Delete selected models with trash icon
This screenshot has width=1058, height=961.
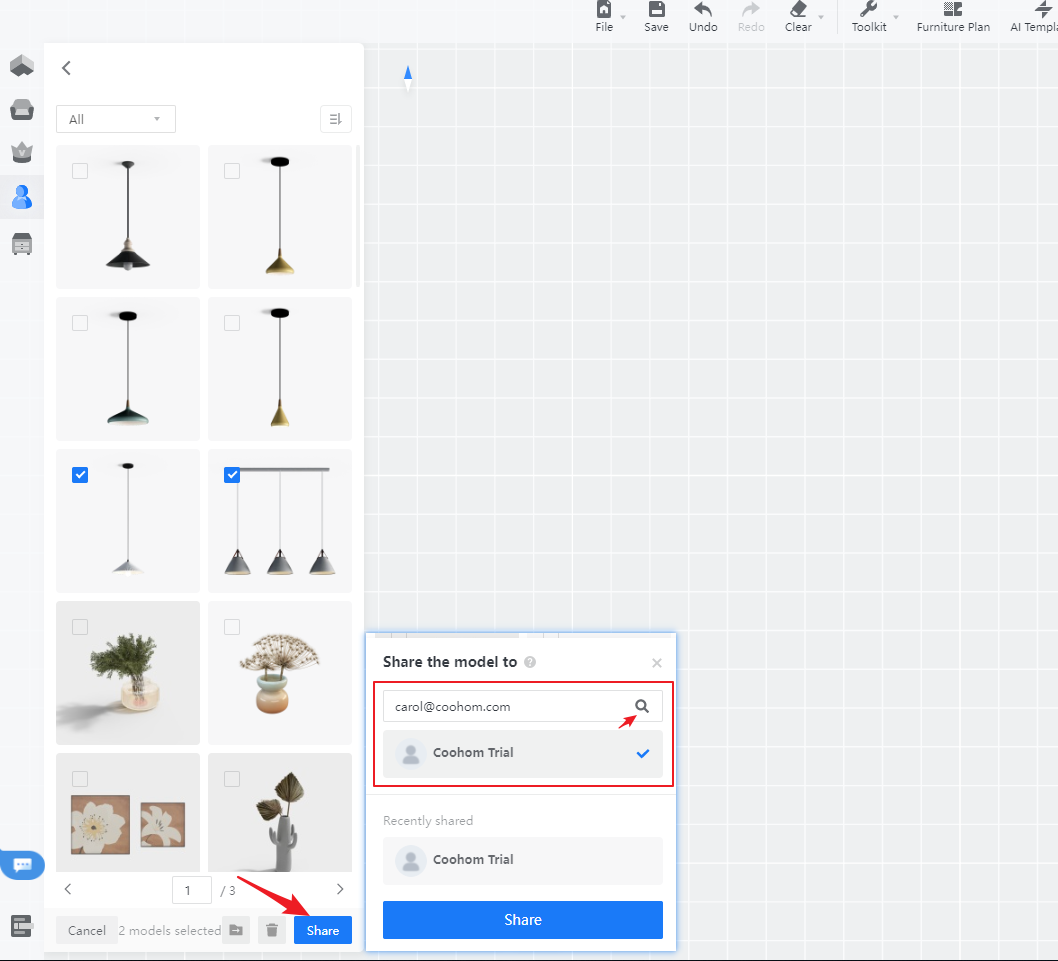(x=272, y=930)
